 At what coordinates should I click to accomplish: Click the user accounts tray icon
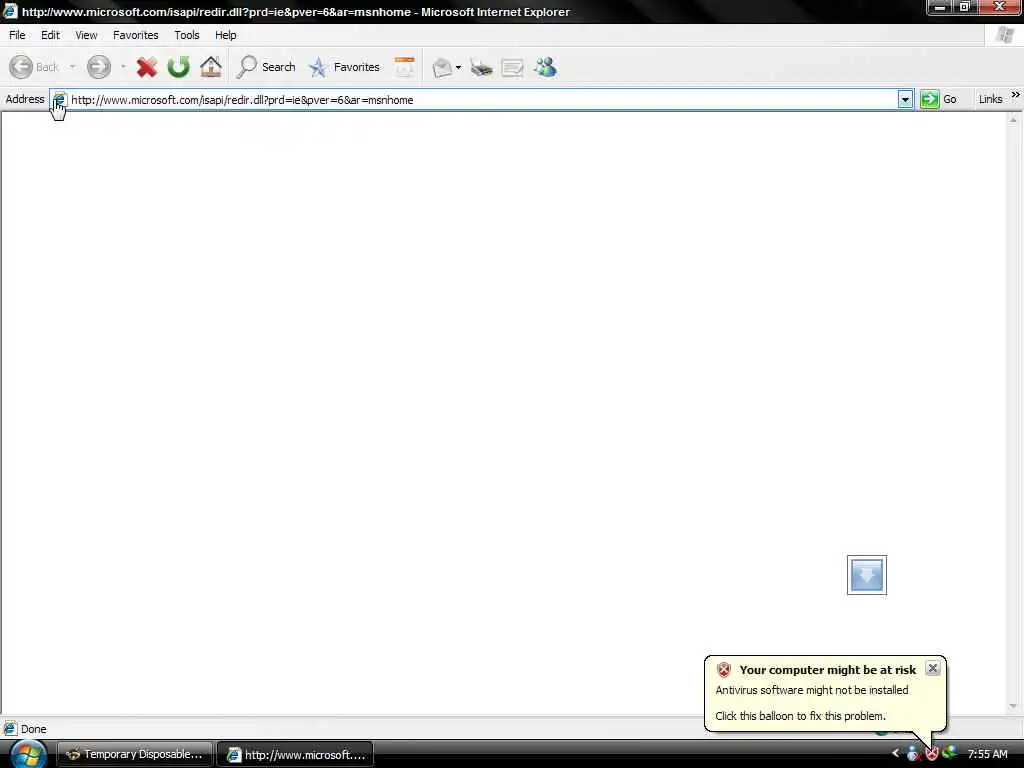point(914,754)
